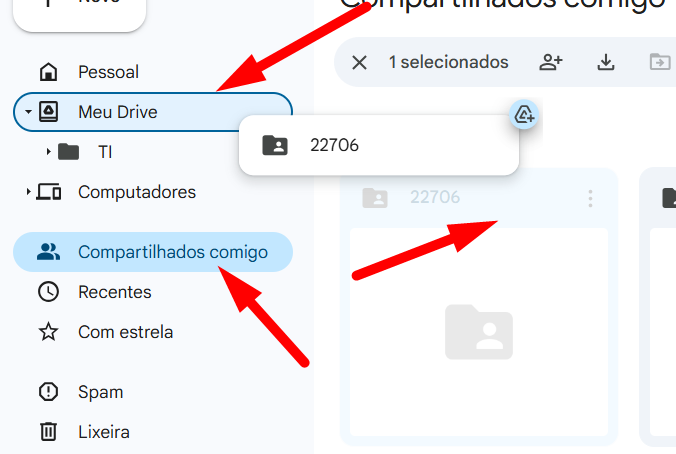Click the move-to-folder icon in toolbar
Image resolution: width=676 pixels, height=454 pixels.
(659, 63)
